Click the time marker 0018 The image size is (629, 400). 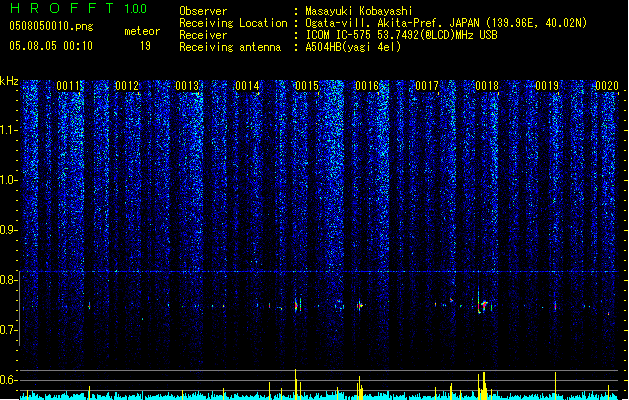tap(487, 86)
